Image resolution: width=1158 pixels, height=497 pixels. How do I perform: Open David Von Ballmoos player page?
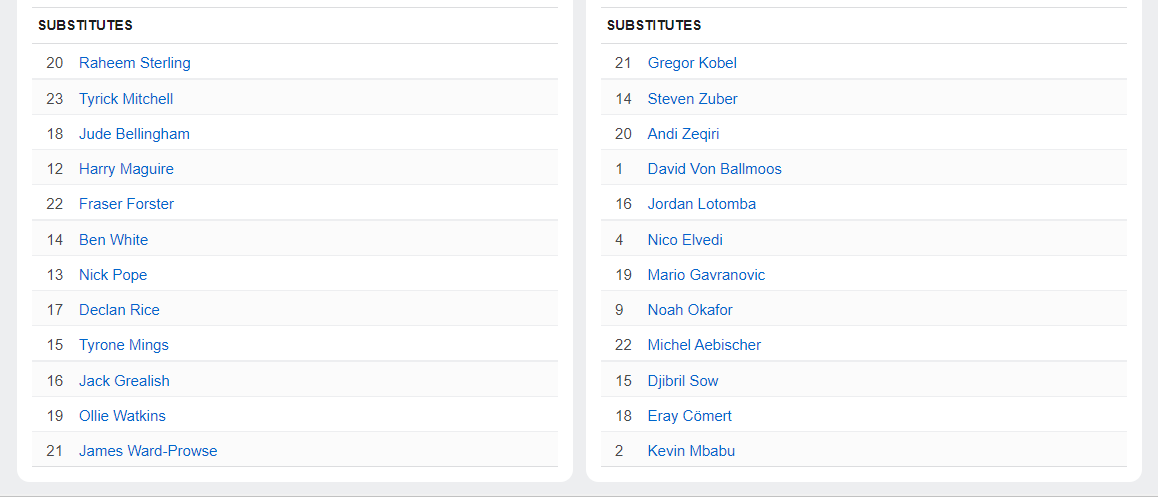(x=714, y=169)
